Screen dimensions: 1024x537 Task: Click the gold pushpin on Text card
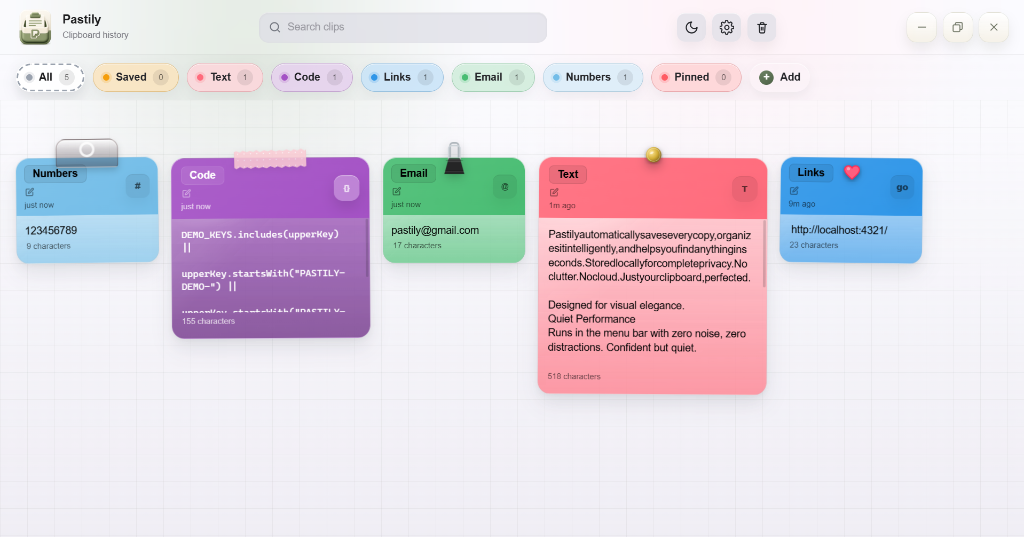pos(653,155)
